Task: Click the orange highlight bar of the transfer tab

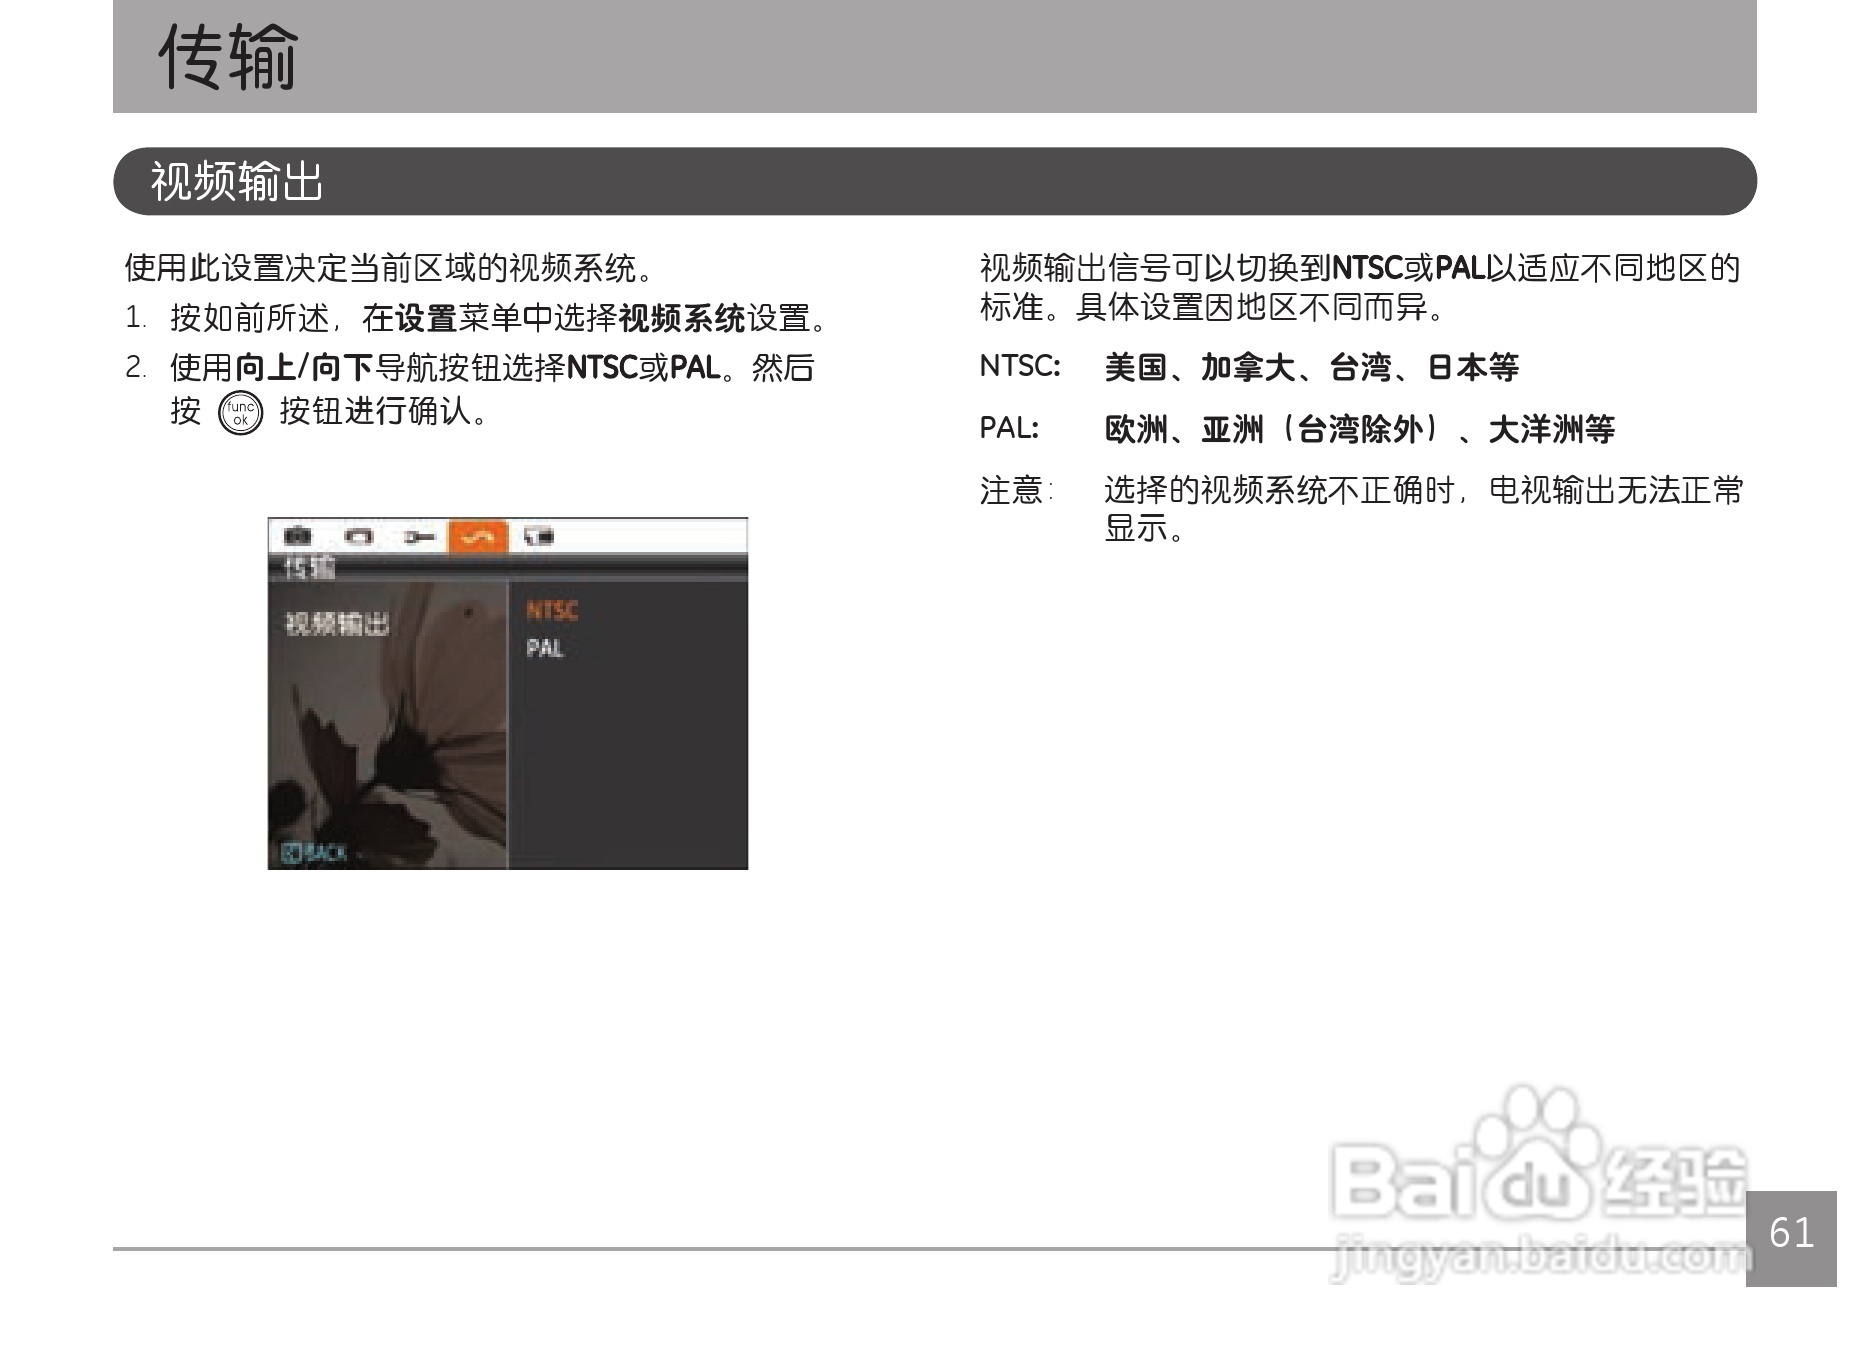Action: point(478,535)
